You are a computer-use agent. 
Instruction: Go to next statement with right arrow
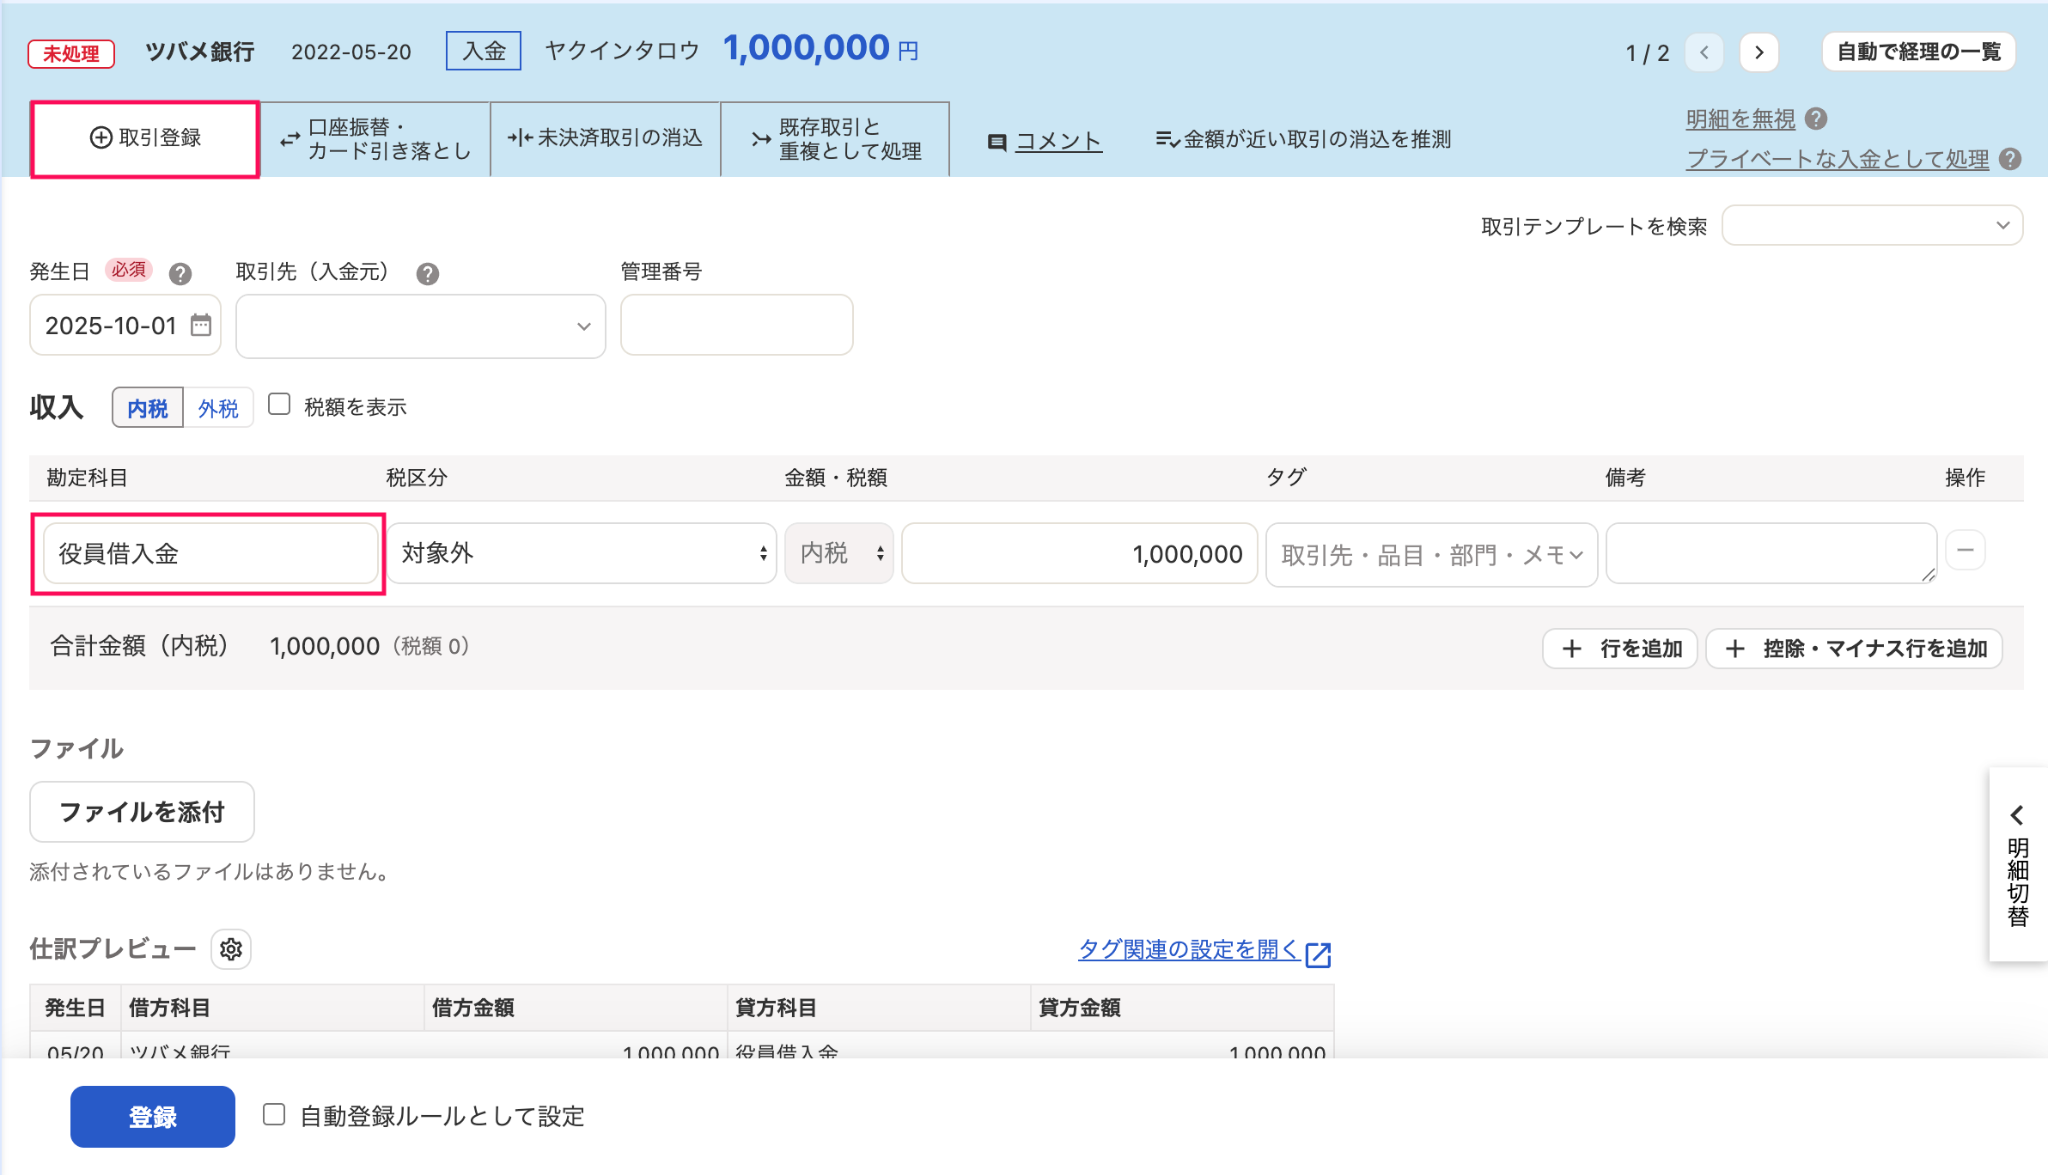point(1759,52)
